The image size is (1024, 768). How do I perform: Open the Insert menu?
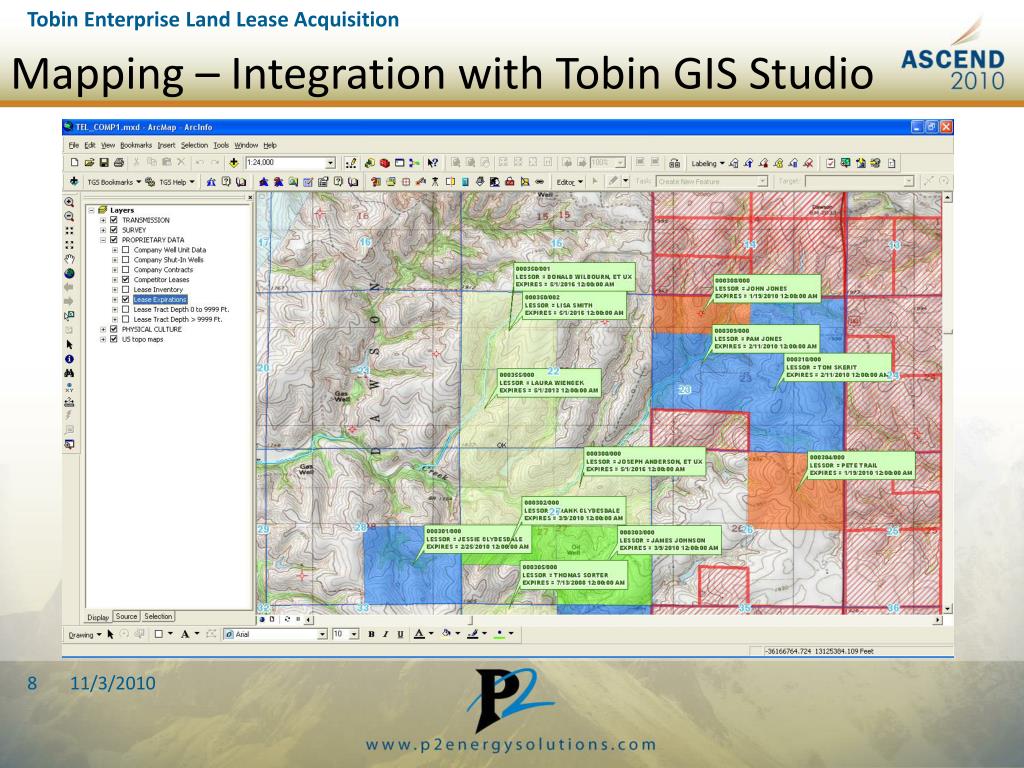pos(167,145)
